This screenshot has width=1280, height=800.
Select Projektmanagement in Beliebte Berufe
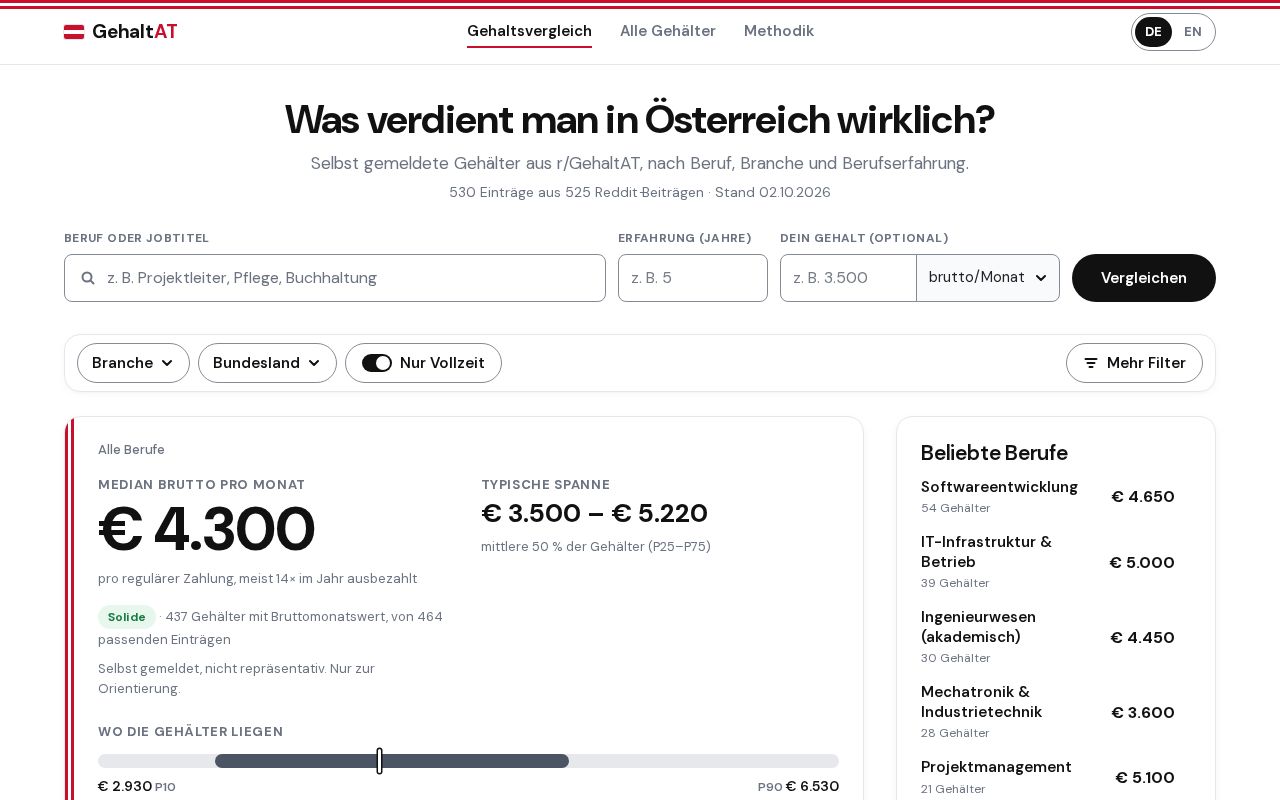click(1048, 777)
